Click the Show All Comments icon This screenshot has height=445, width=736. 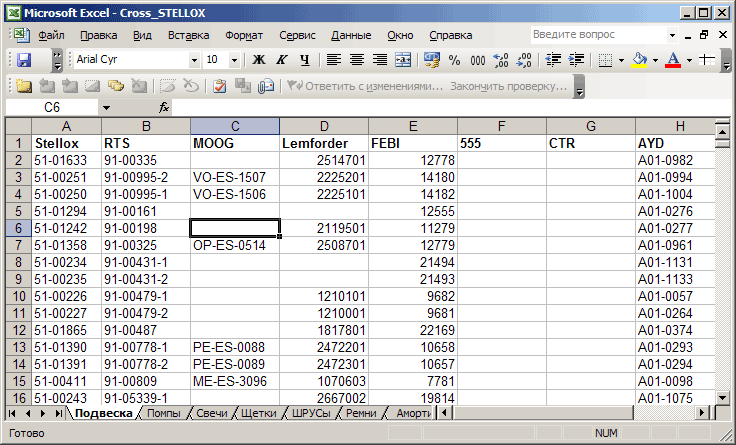115,86
